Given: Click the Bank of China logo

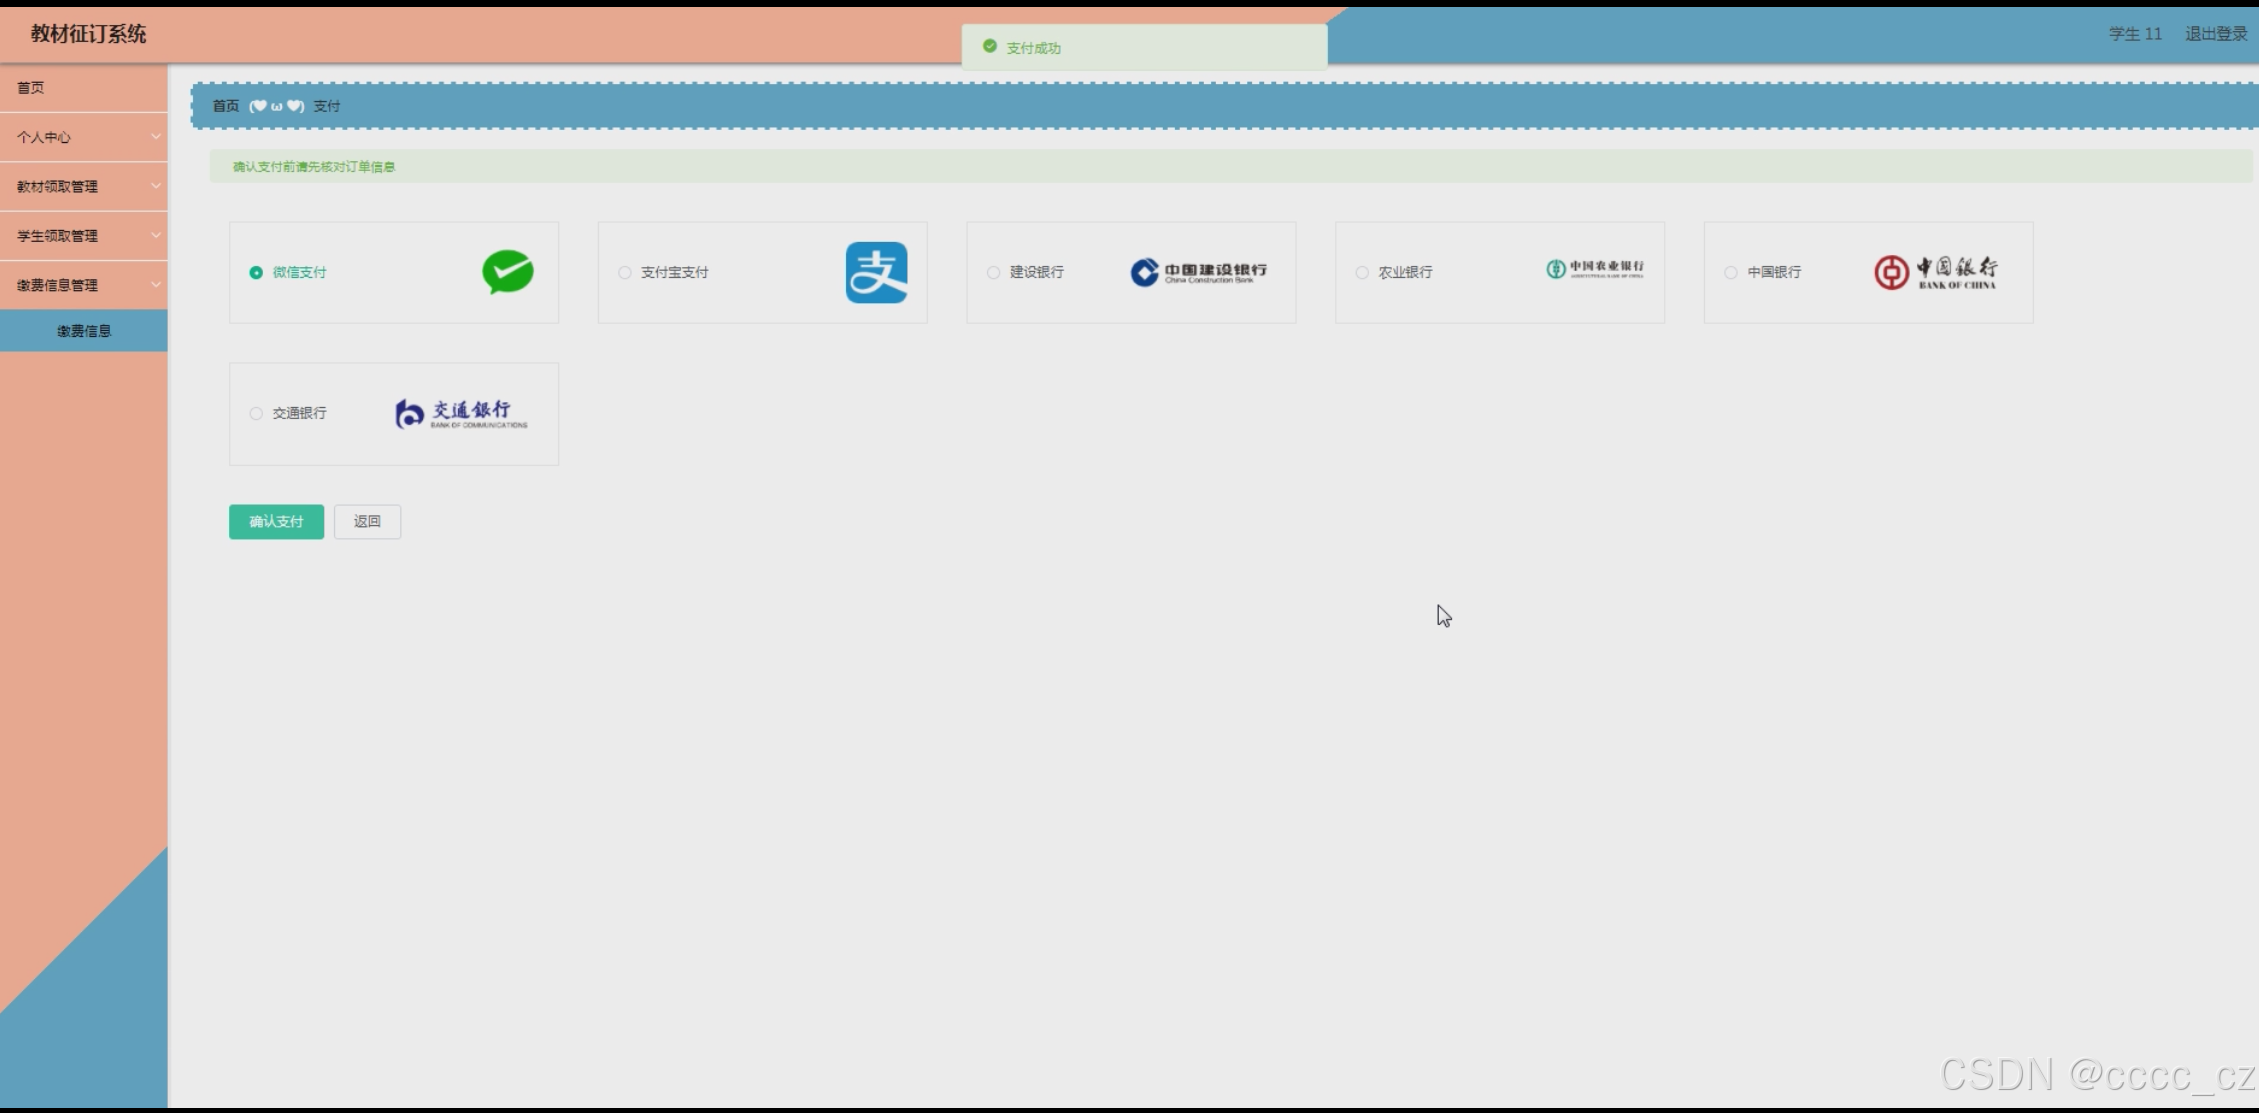Looking at the screenshot, I should pyautogui.click(x=1935, y=272).
